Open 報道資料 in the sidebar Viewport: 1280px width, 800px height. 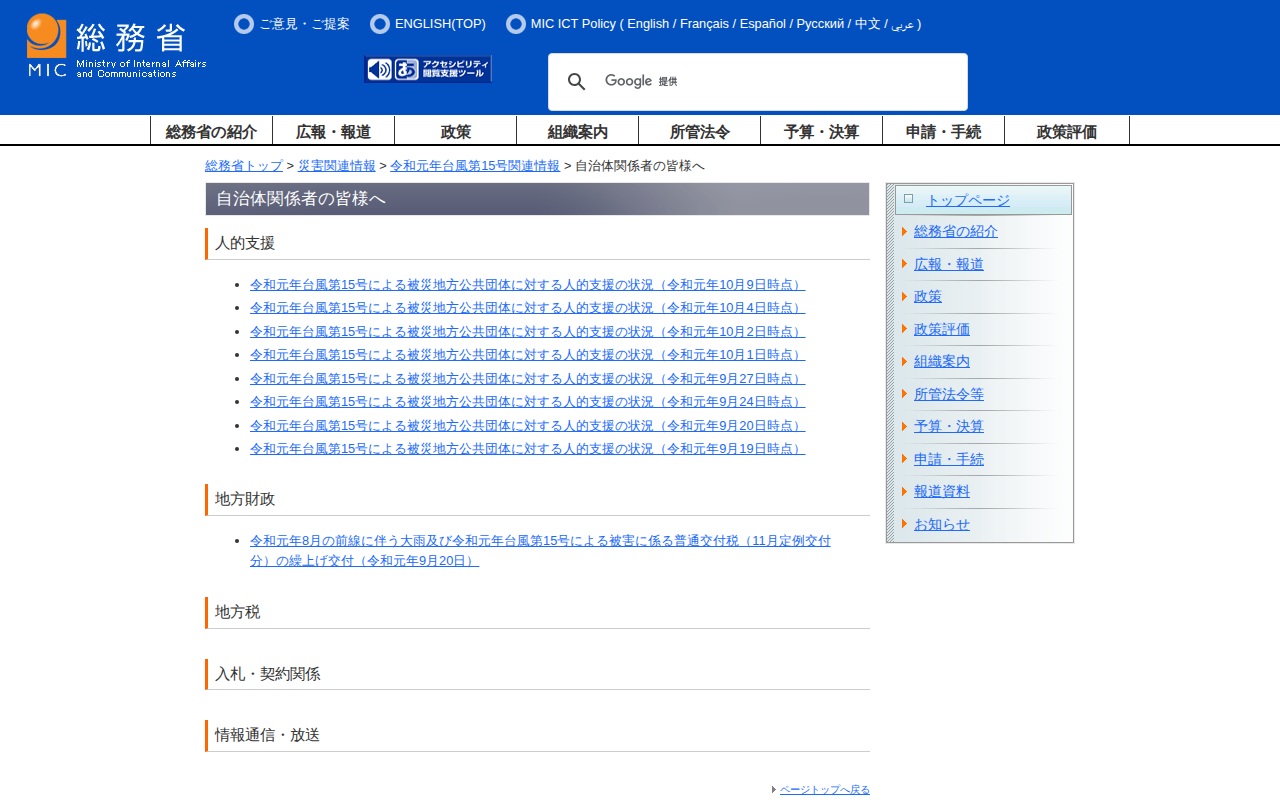(941, 491)
